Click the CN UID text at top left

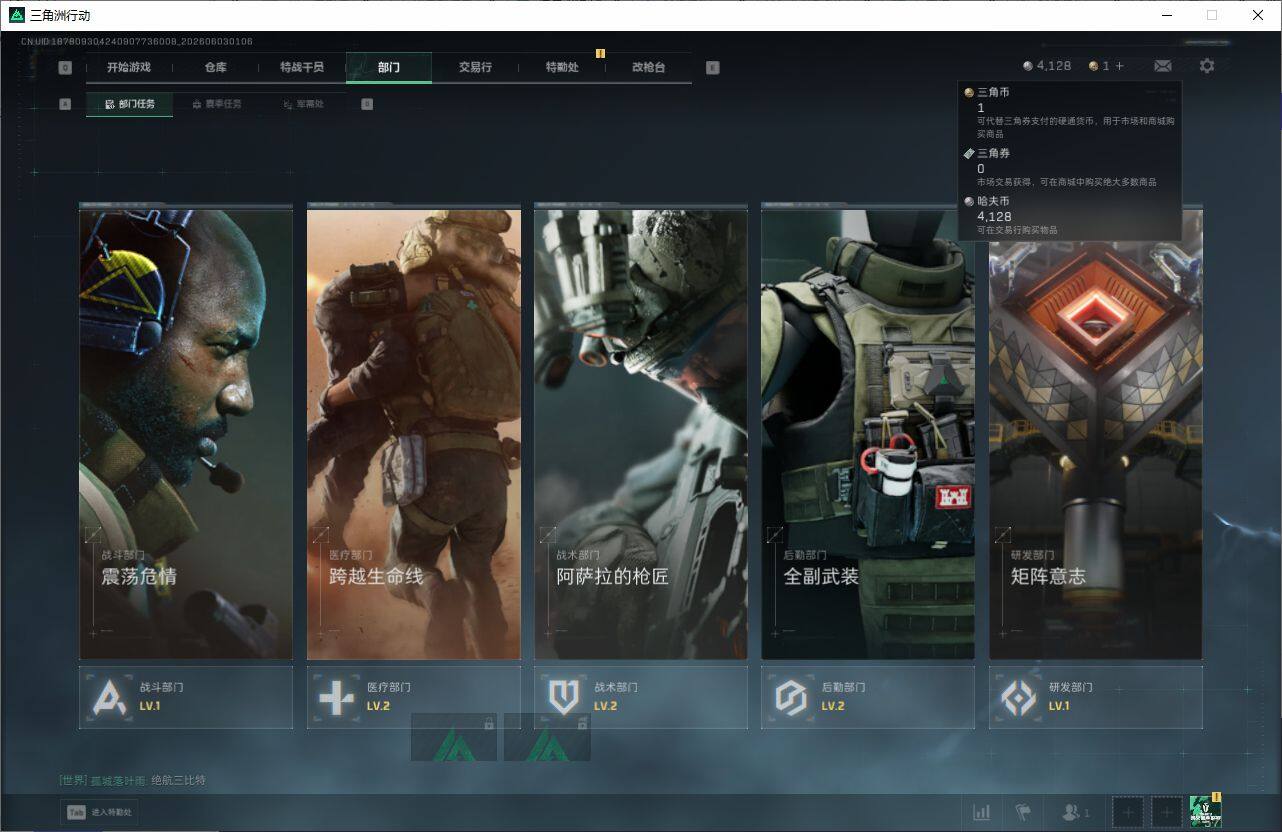137,41
